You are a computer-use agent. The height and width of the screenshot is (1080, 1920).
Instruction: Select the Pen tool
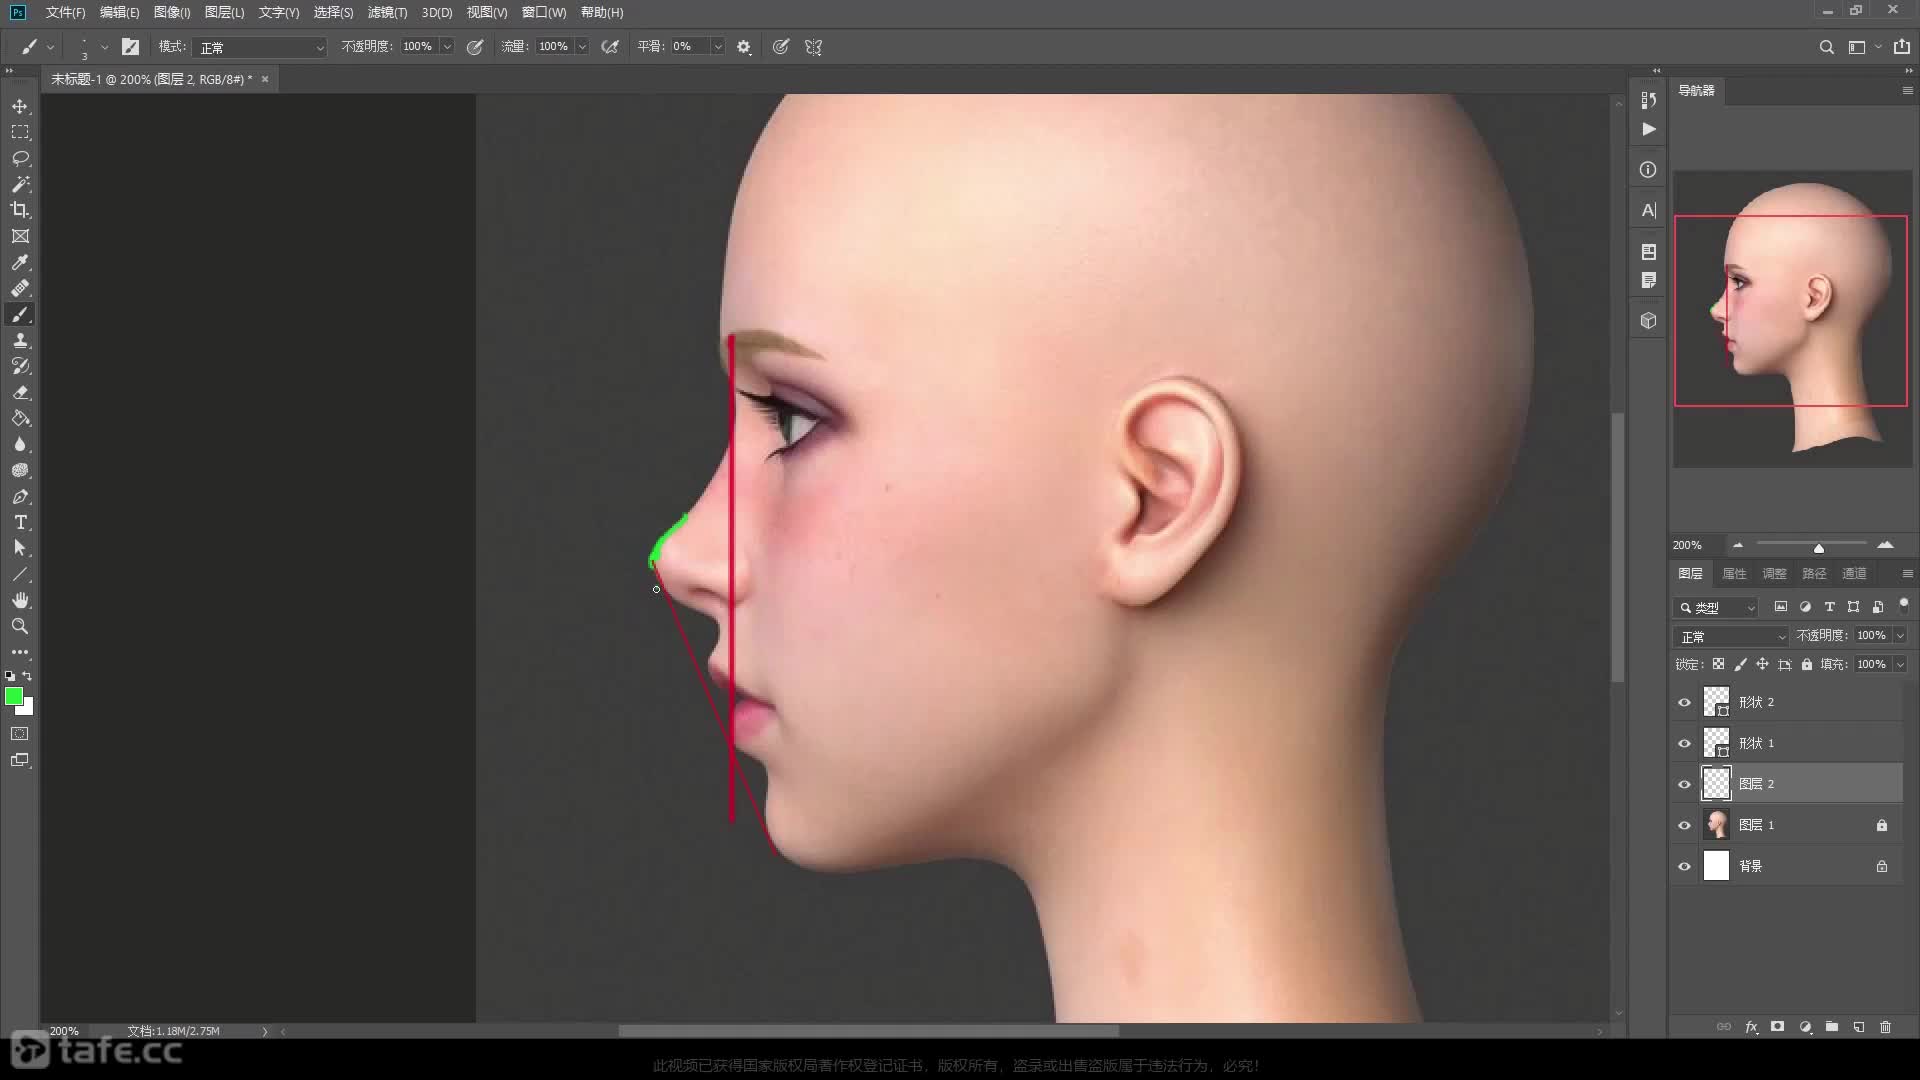click(x=20, y=496)
